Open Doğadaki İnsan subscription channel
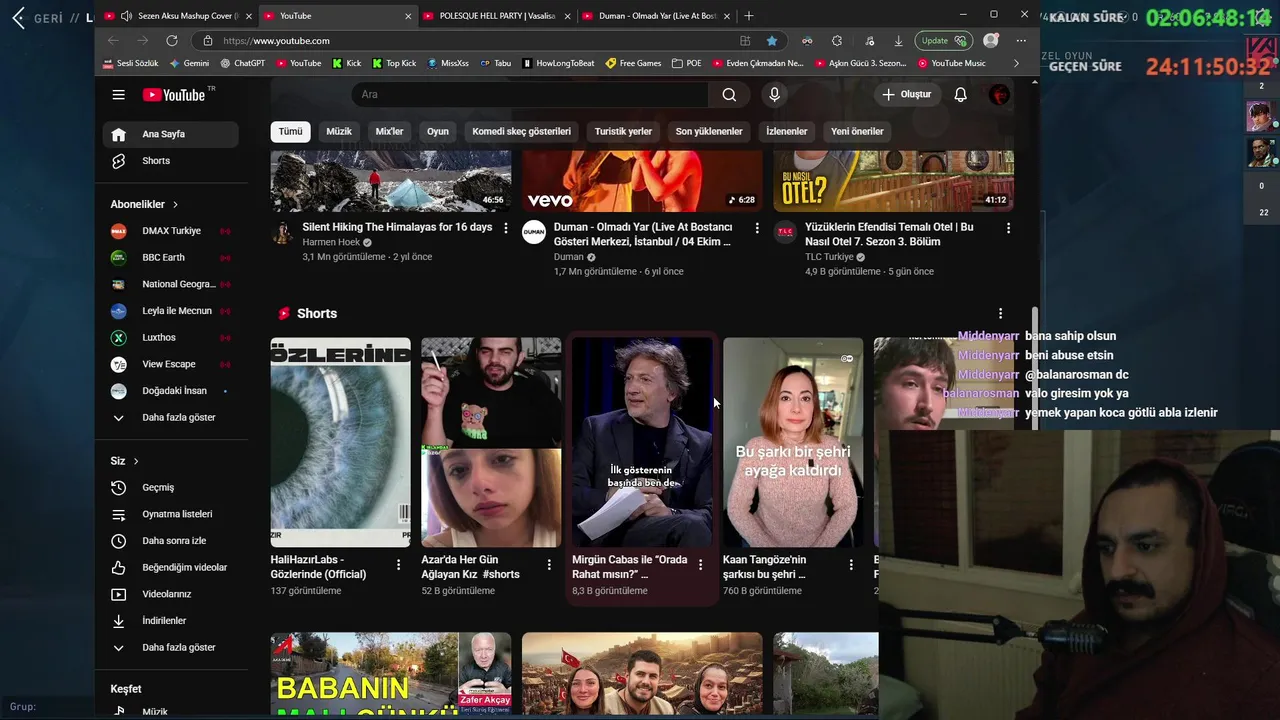The width and height of the screenshot is (1280, 720). pos(170,391)
